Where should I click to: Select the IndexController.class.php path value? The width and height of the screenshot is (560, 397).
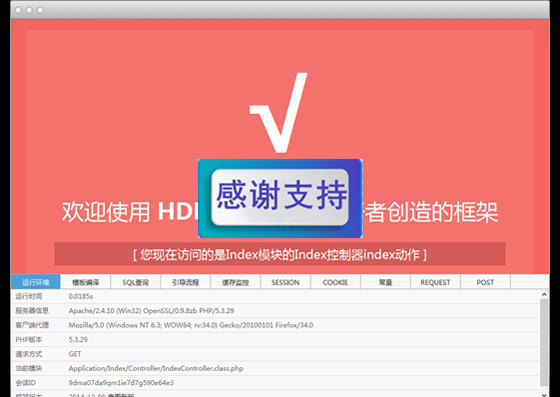point(156,368)
